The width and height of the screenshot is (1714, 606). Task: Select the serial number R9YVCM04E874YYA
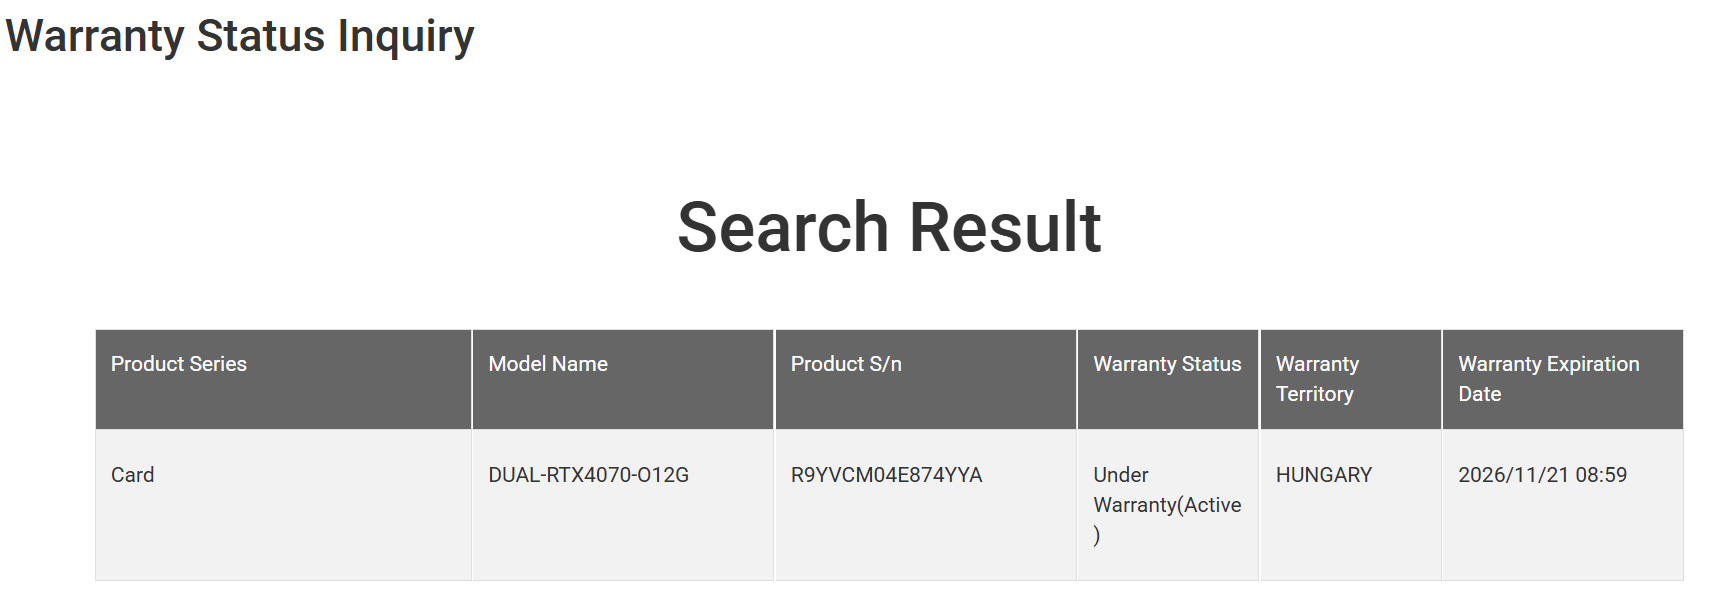886,475
